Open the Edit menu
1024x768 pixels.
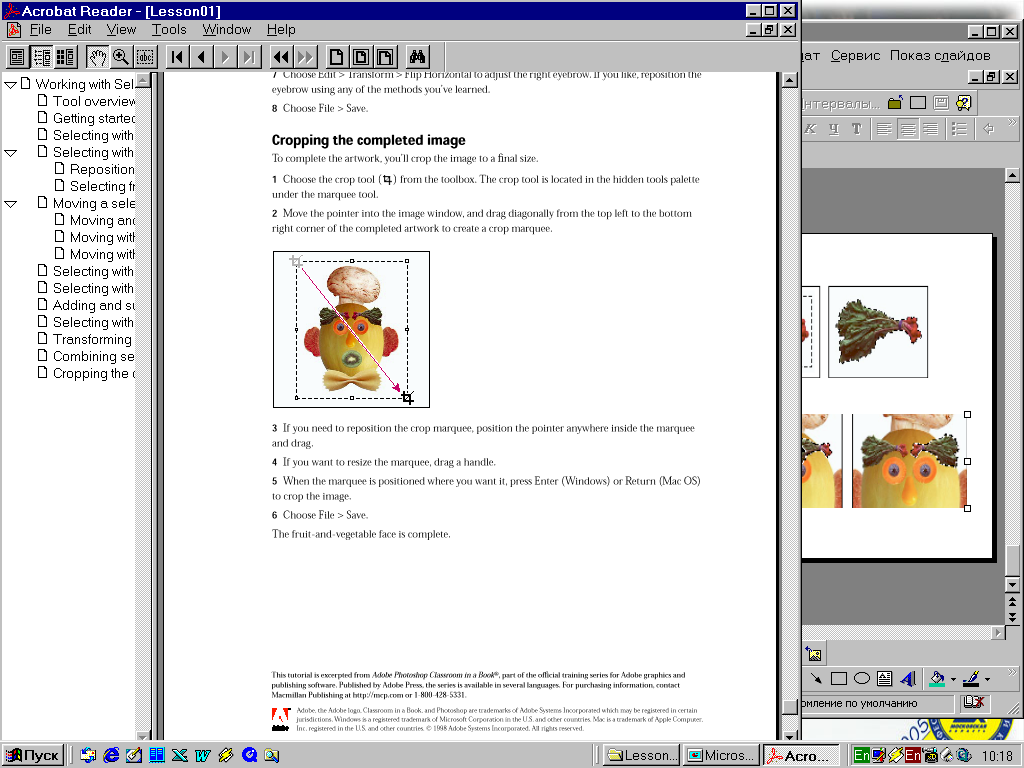tap(80, 29)
